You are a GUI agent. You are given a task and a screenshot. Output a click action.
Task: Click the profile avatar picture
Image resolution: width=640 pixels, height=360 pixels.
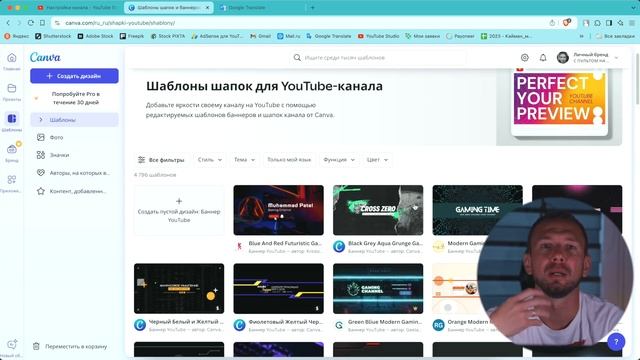click(x=562, y=58)
